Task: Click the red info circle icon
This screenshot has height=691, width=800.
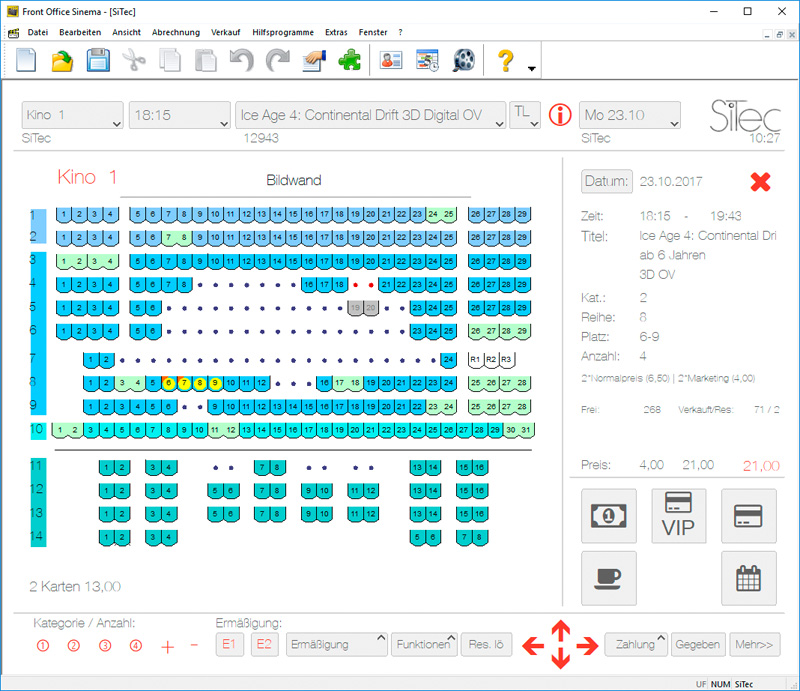Action: pos(560,116)
